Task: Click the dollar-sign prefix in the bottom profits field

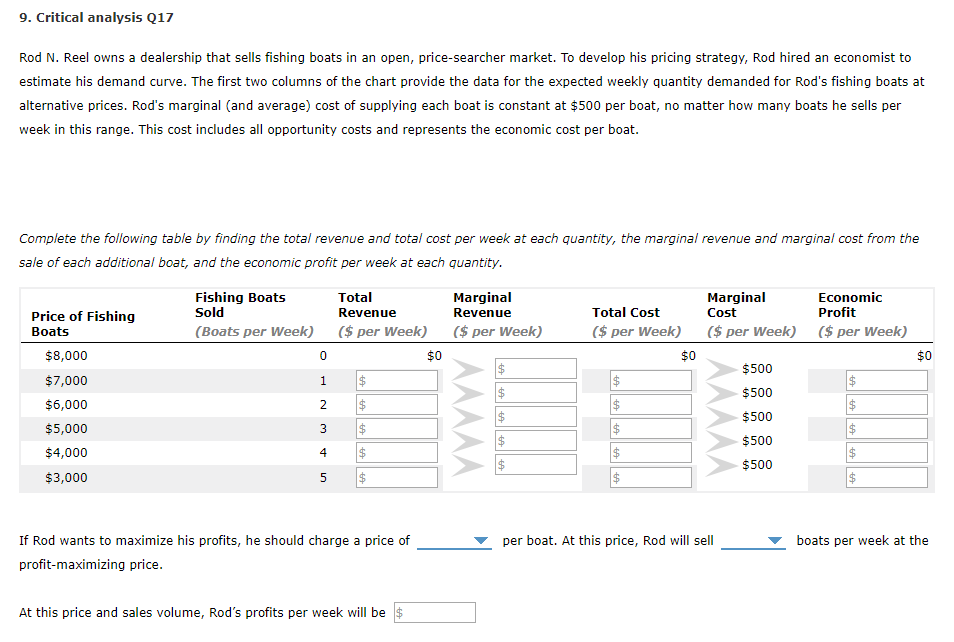Action: coord(399,611)
